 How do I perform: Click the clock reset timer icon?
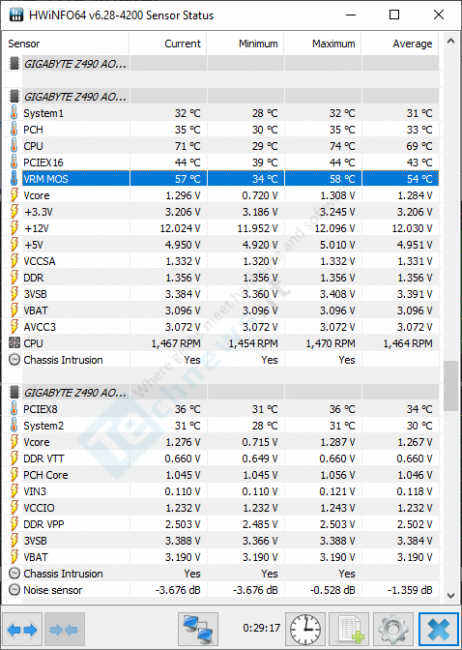point(305,629)
